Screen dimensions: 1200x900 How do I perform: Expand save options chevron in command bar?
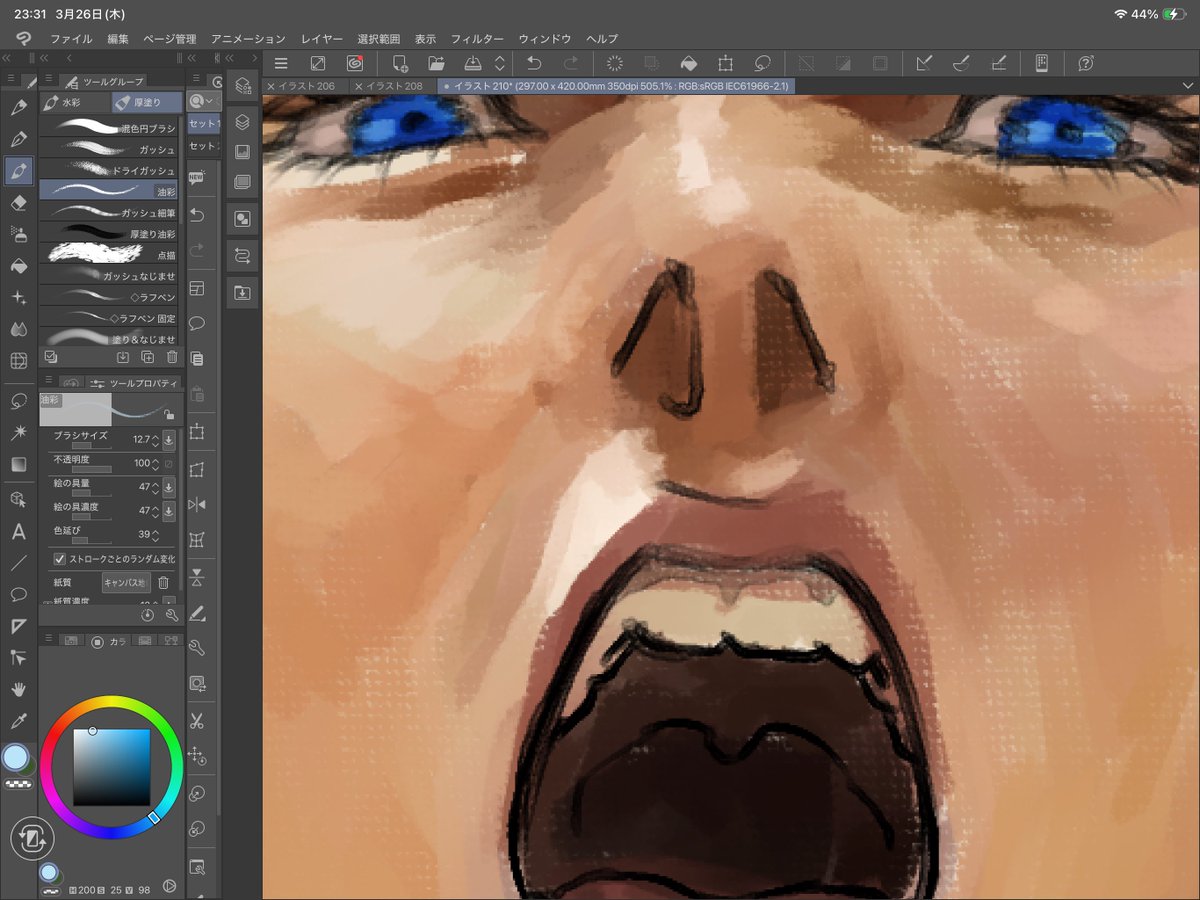click(x=500, y=63)
